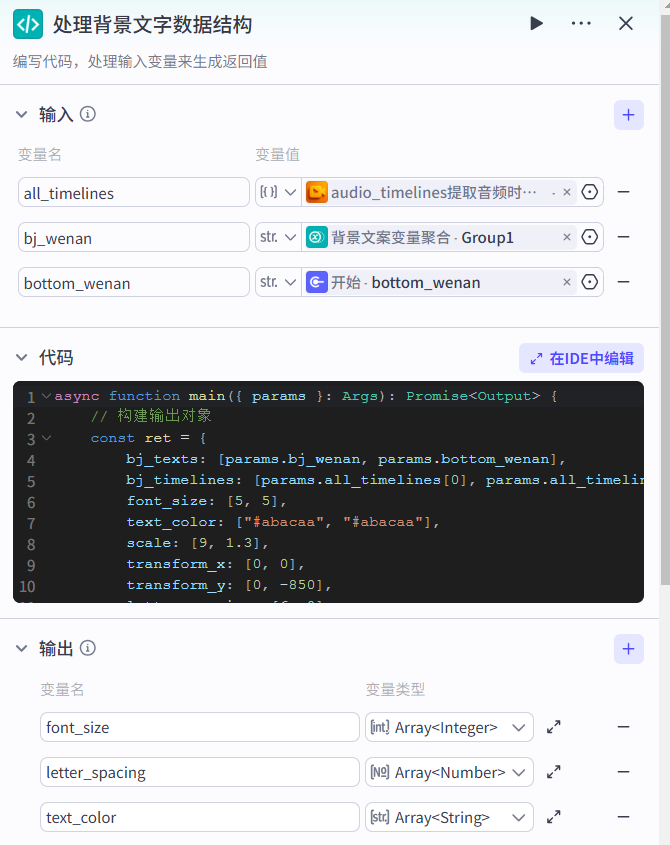This screenshot has width=670, height=845.
Task: Open variable picker for bj_wenan row
Action: coord(590,237)
